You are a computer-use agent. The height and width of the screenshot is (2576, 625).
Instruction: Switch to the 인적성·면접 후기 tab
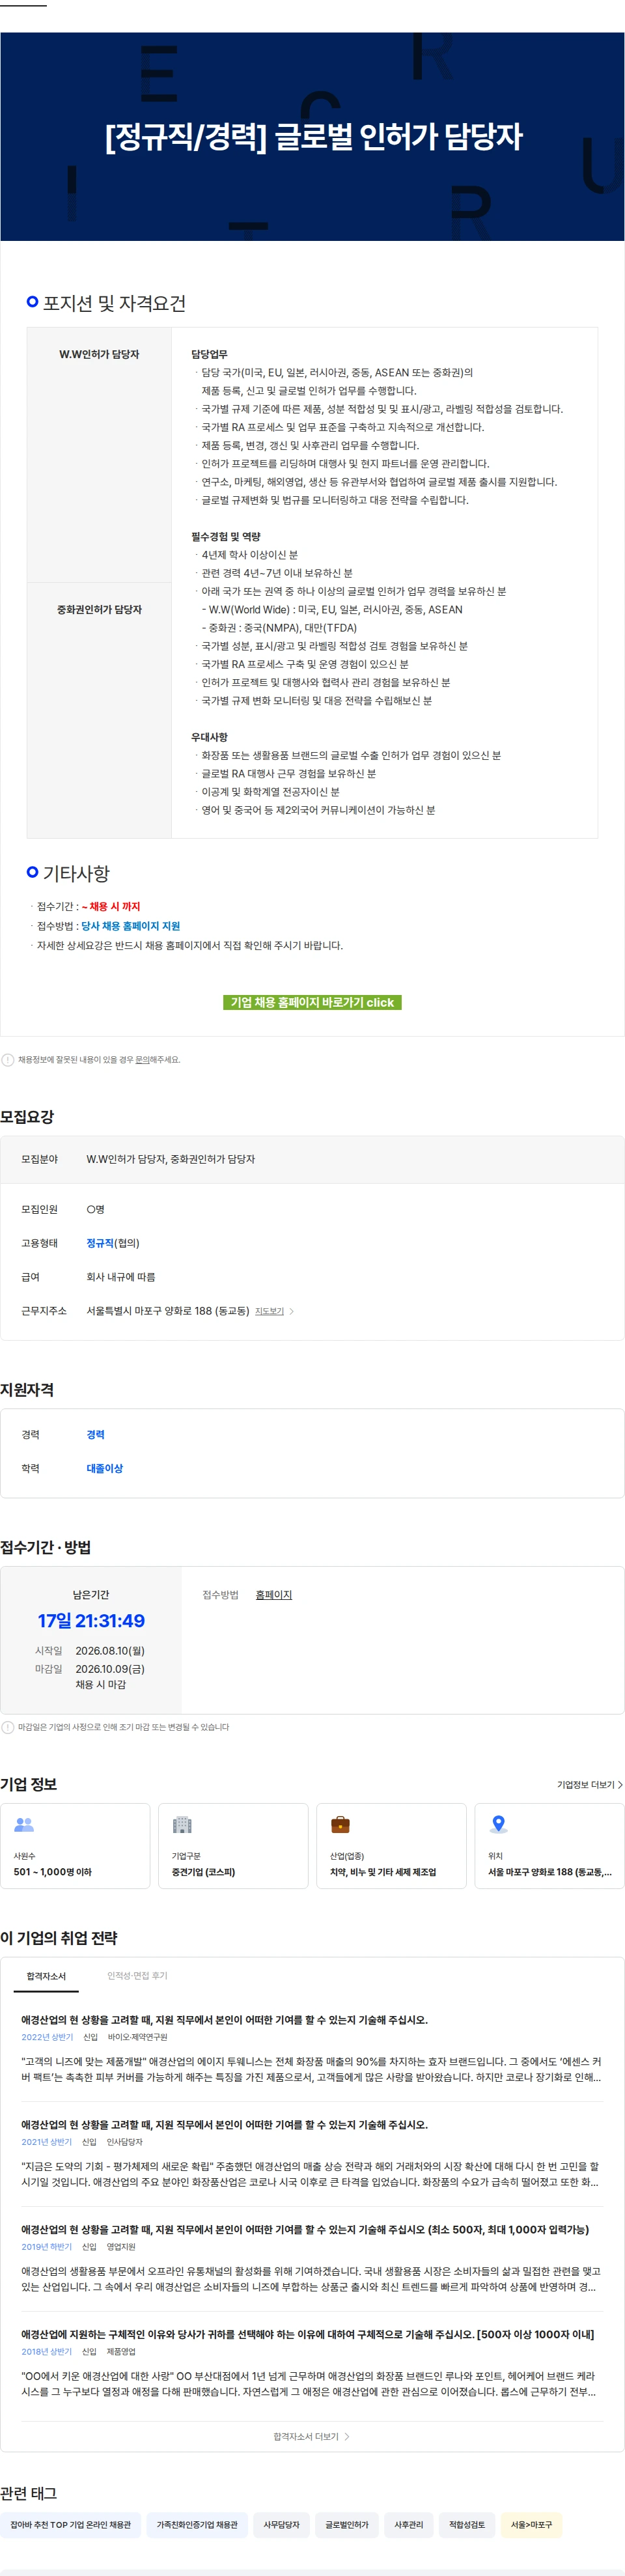(x=137, y=1976)
